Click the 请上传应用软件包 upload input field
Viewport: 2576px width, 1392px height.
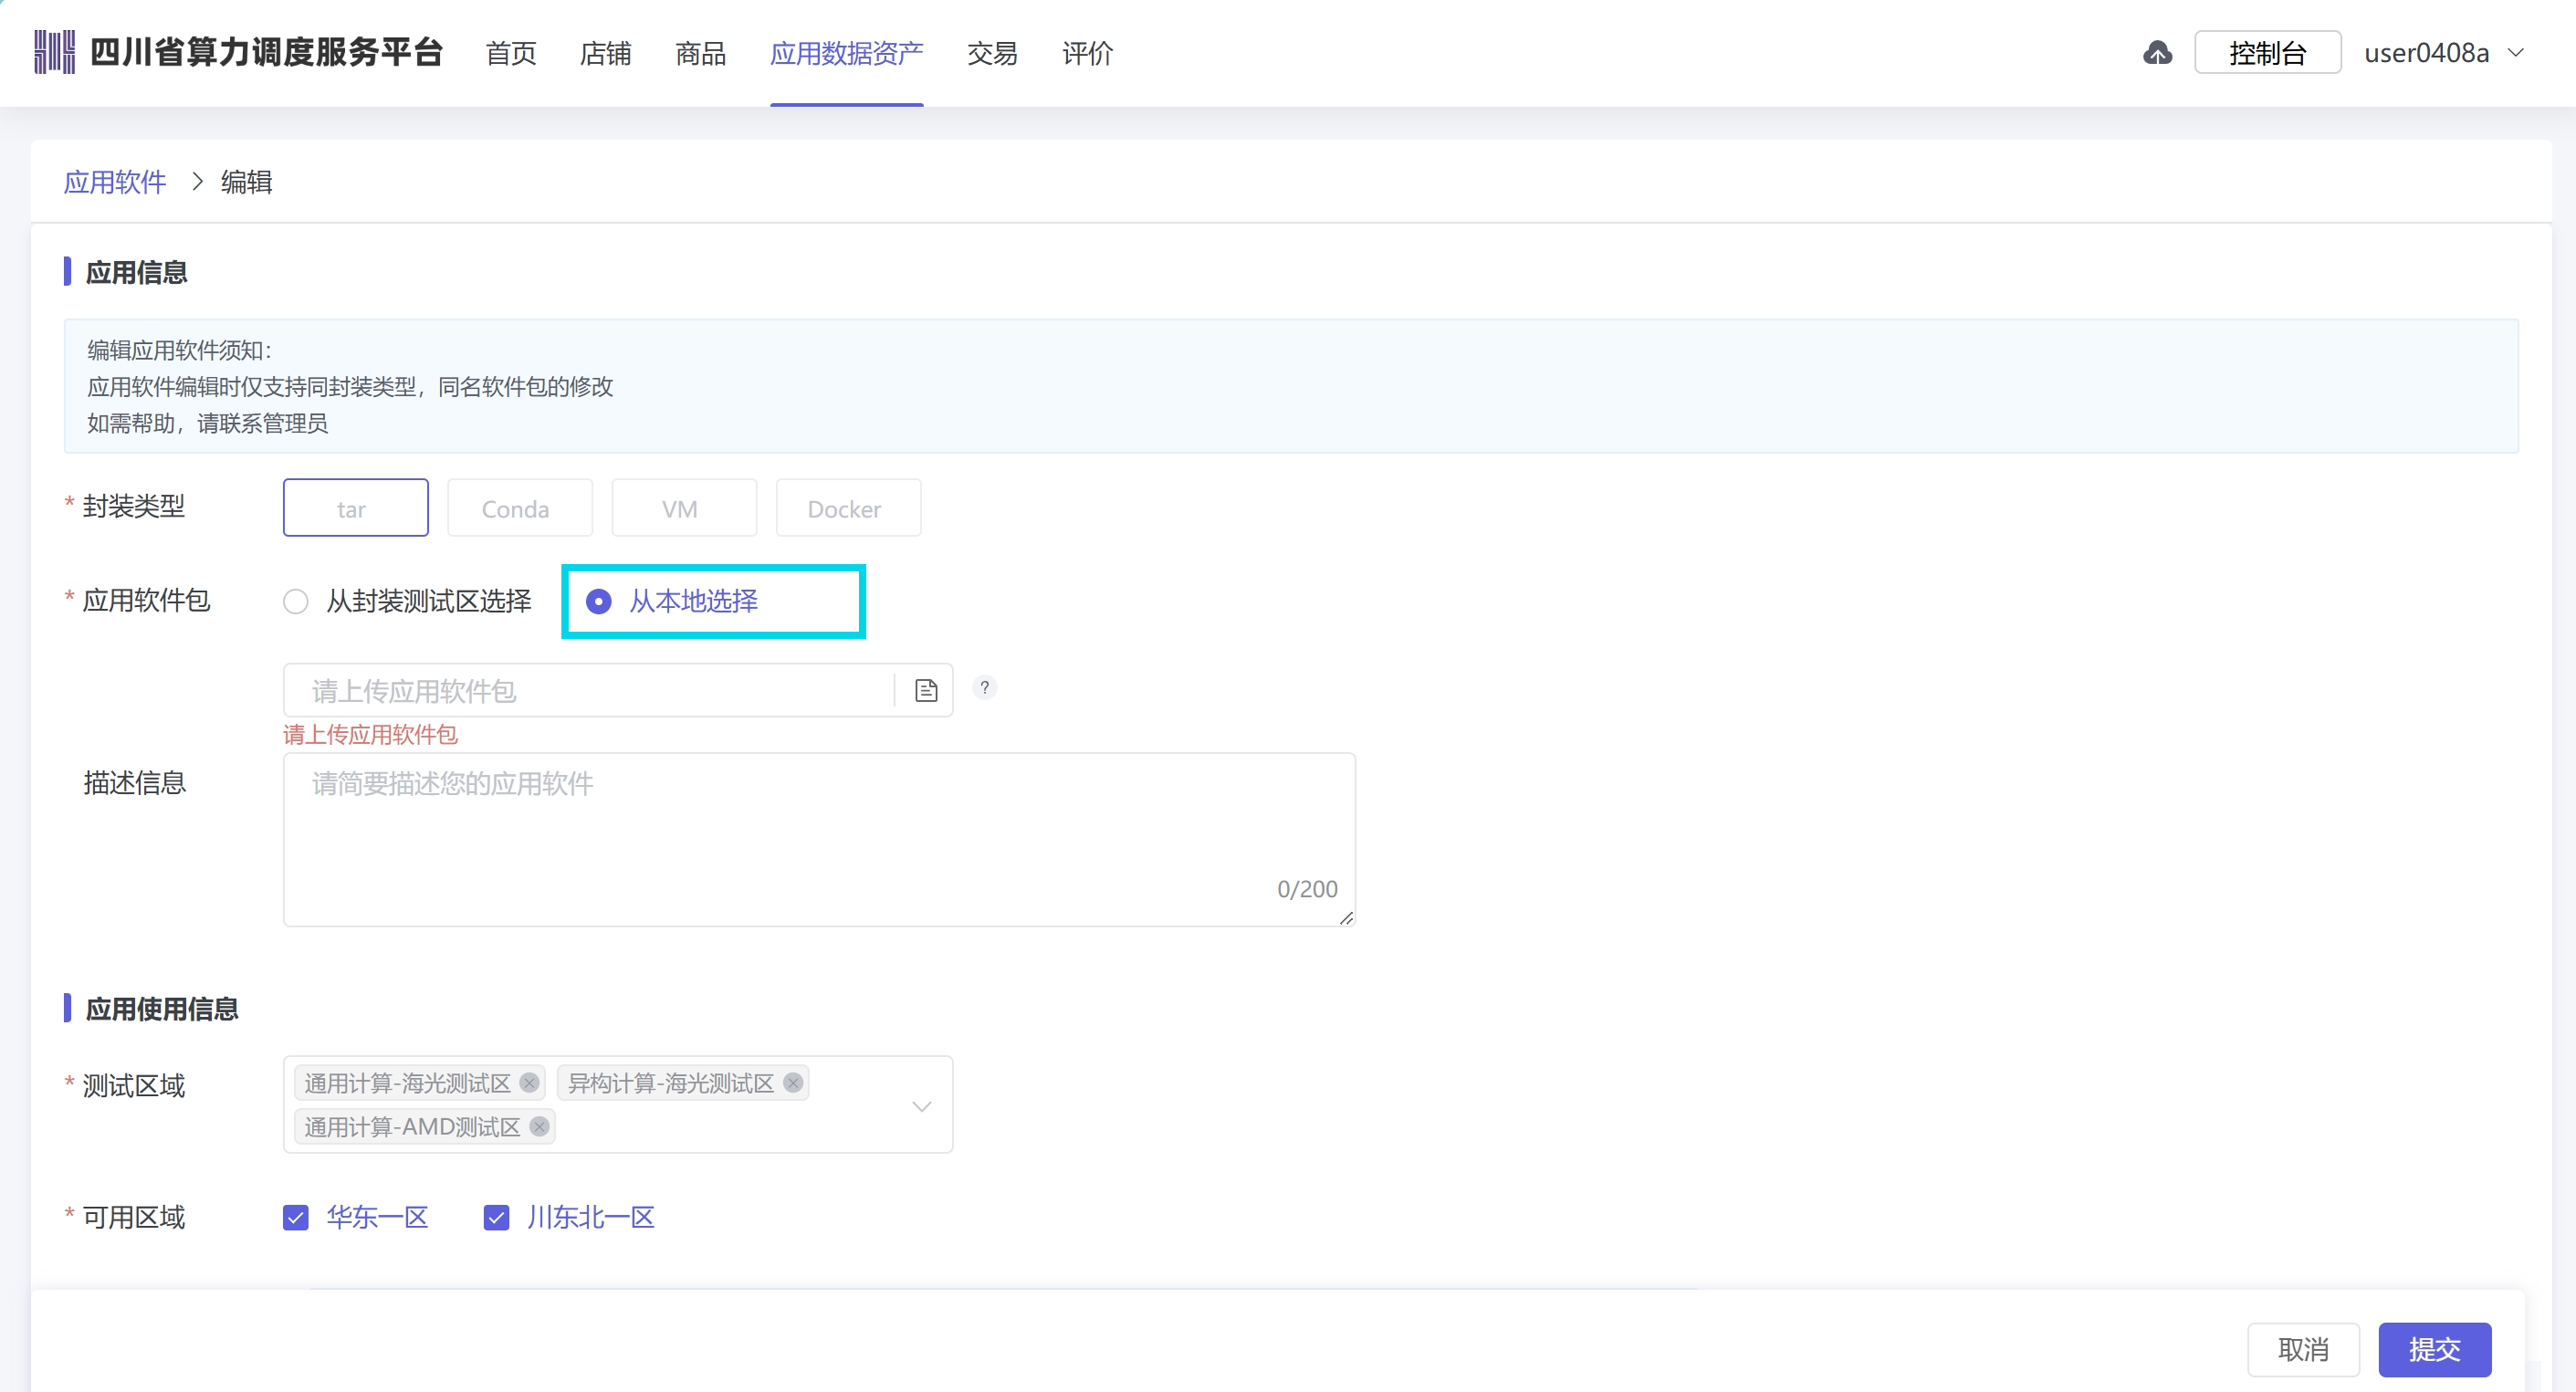click(x=618, y=690)
